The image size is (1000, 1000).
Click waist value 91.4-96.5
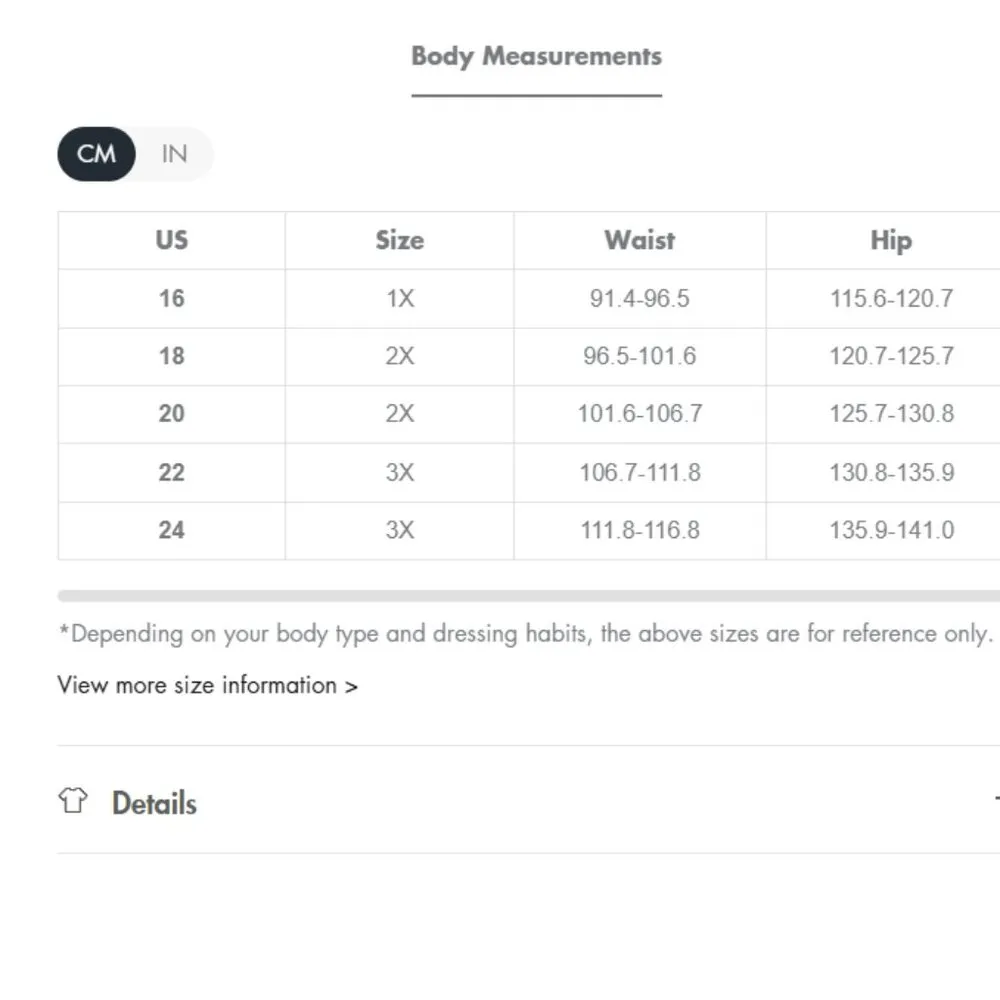[x=639, y=298]
